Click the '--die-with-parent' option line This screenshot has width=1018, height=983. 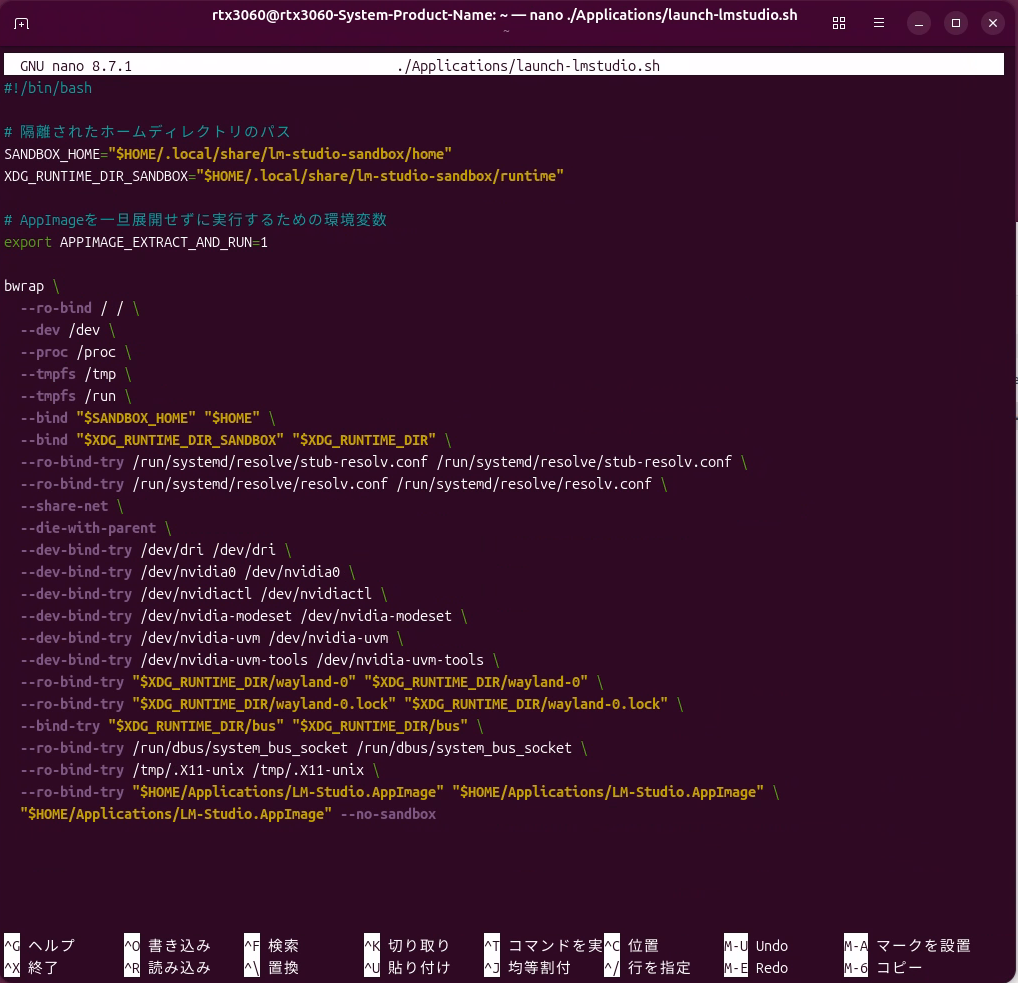tap(95, 529)
